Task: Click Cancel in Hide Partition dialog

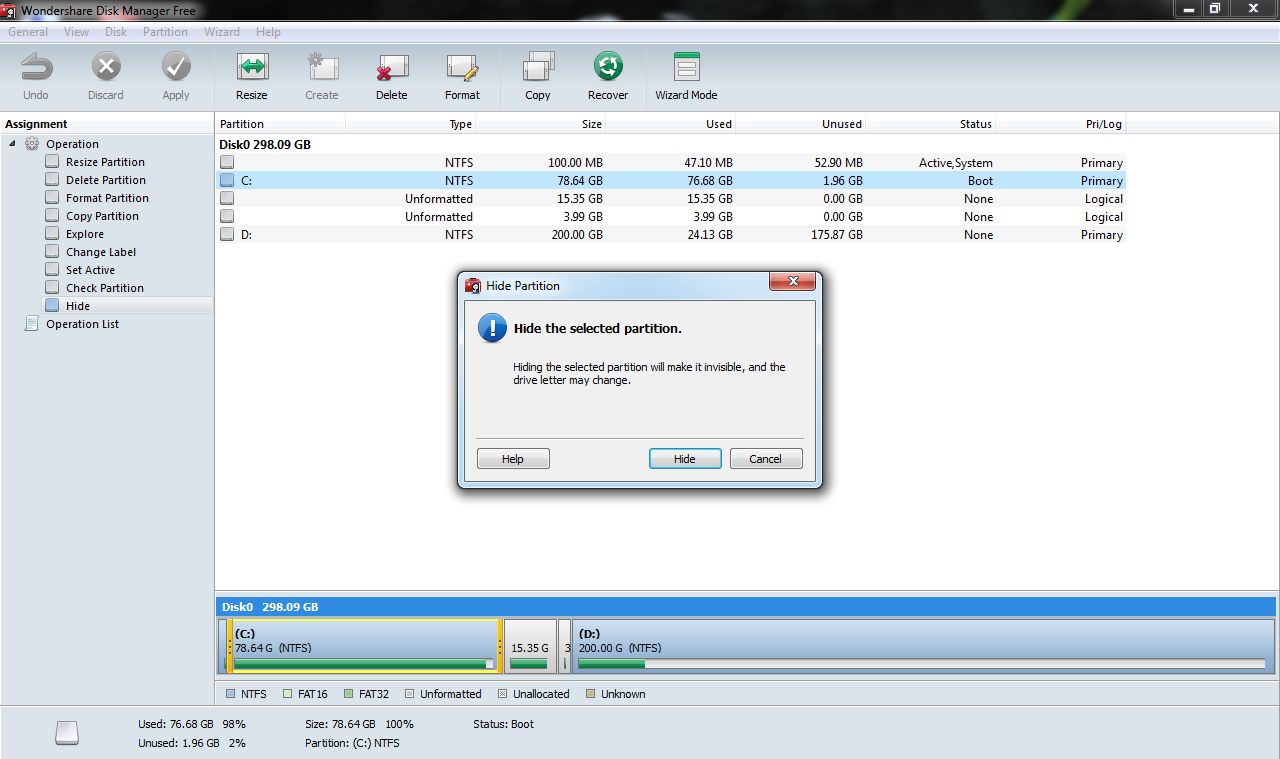Action: (x=765, y=459)
